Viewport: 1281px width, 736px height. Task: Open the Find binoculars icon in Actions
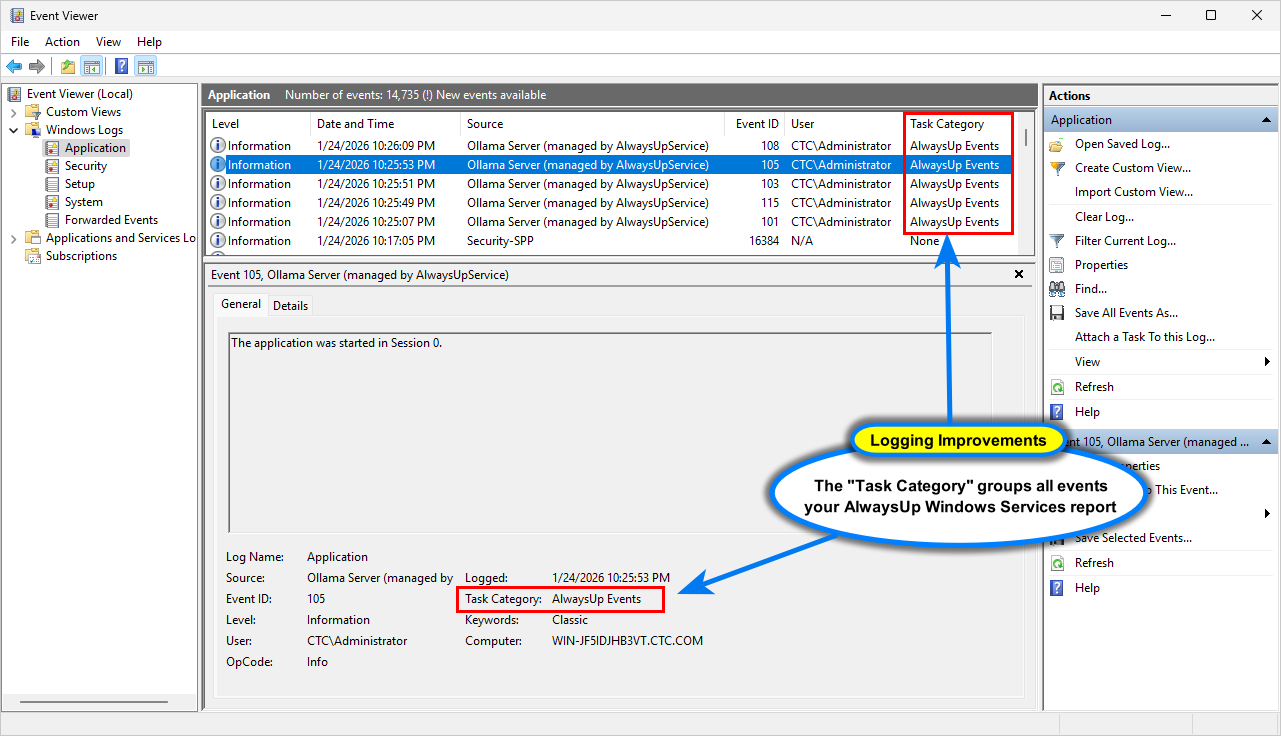[1057, 288]
